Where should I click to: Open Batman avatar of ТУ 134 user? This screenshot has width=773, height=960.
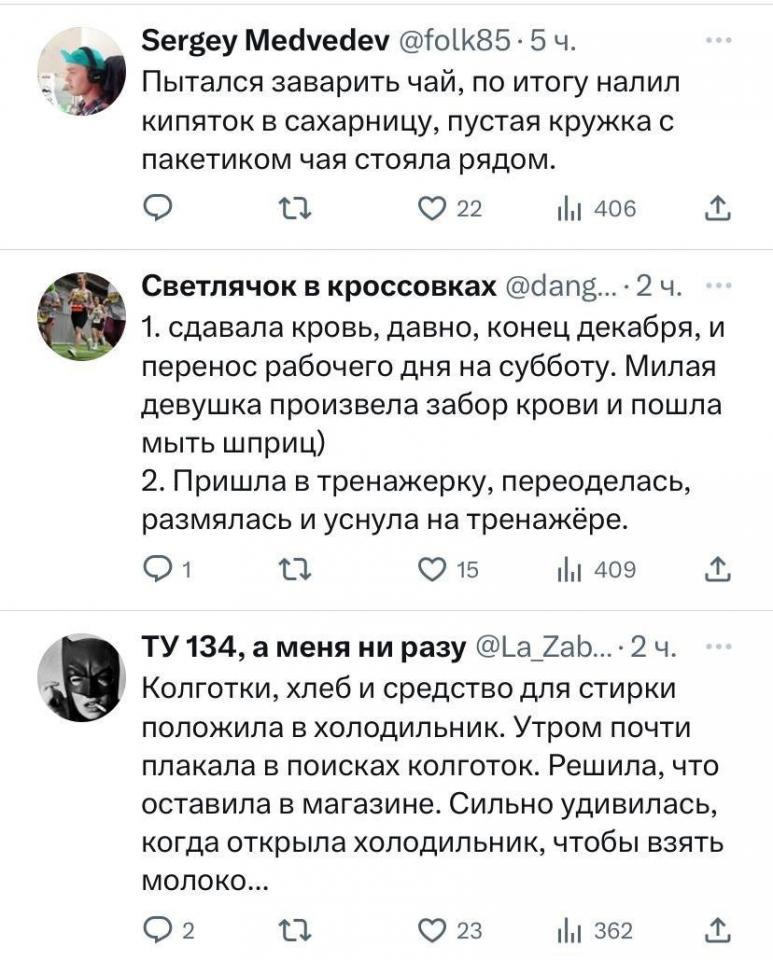80,677
